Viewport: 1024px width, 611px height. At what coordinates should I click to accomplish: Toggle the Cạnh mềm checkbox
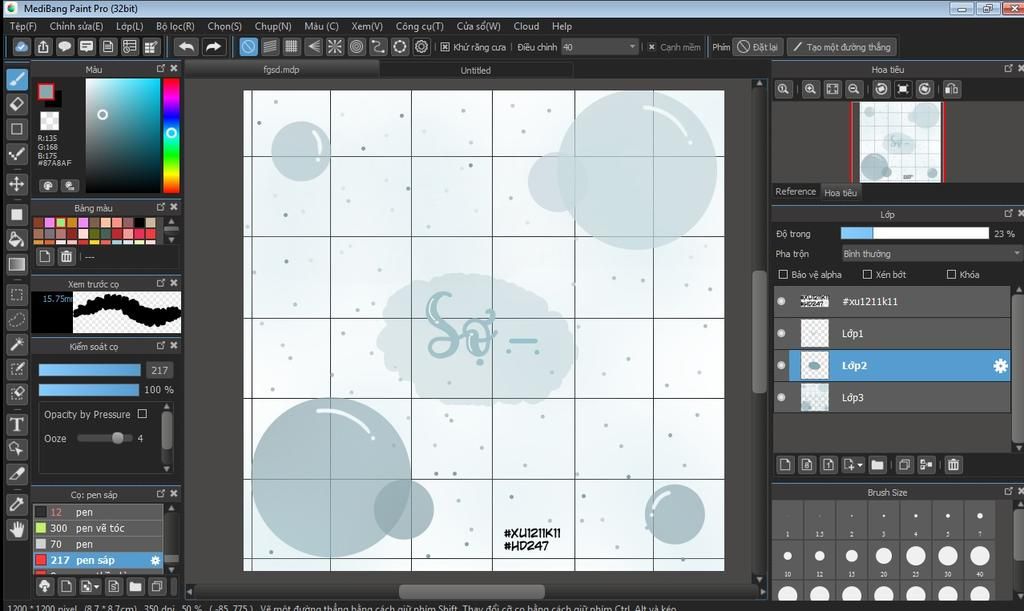tap(652, 47)
